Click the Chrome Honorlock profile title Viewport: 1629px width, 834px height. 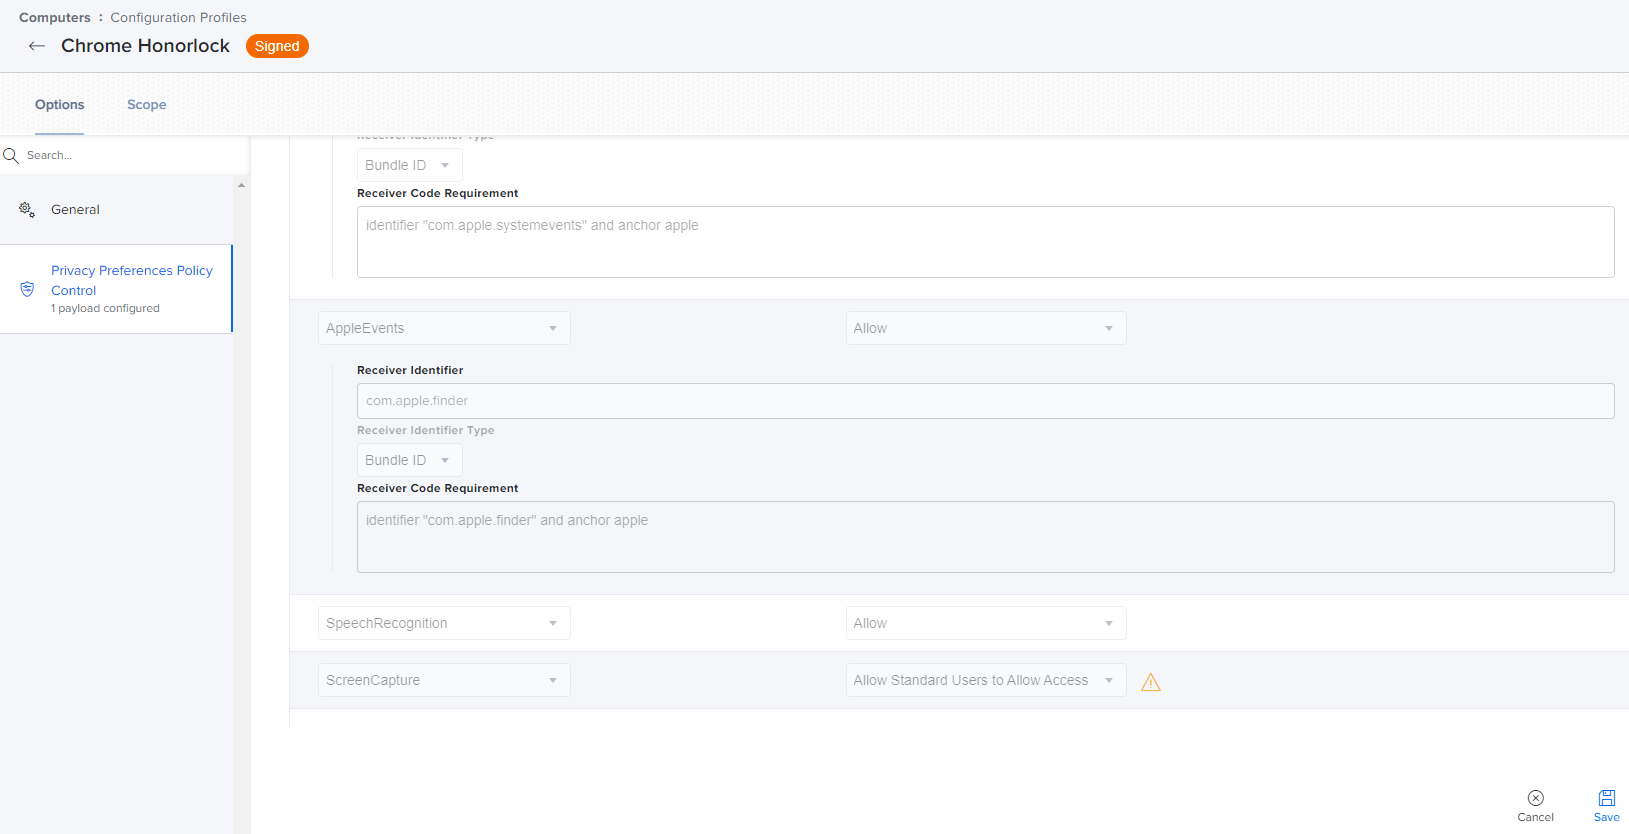point(145,46)
